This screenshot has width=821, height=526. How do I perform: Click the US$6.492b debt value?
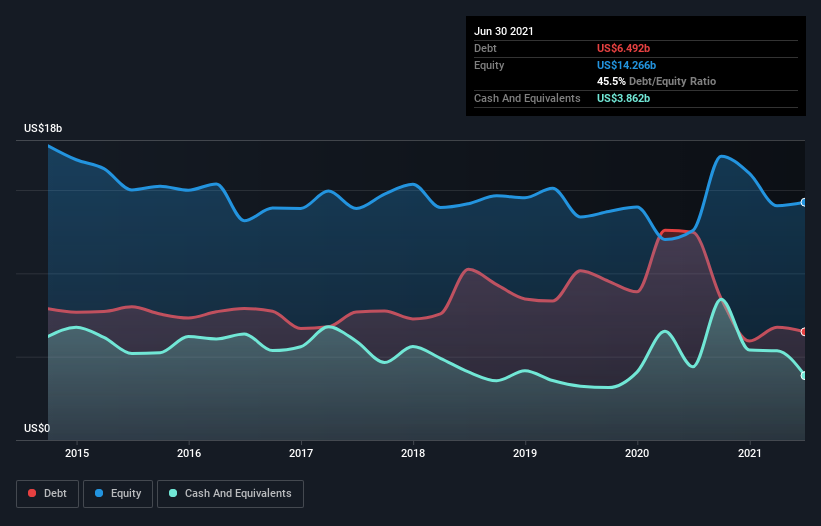[x=623, y=48]
